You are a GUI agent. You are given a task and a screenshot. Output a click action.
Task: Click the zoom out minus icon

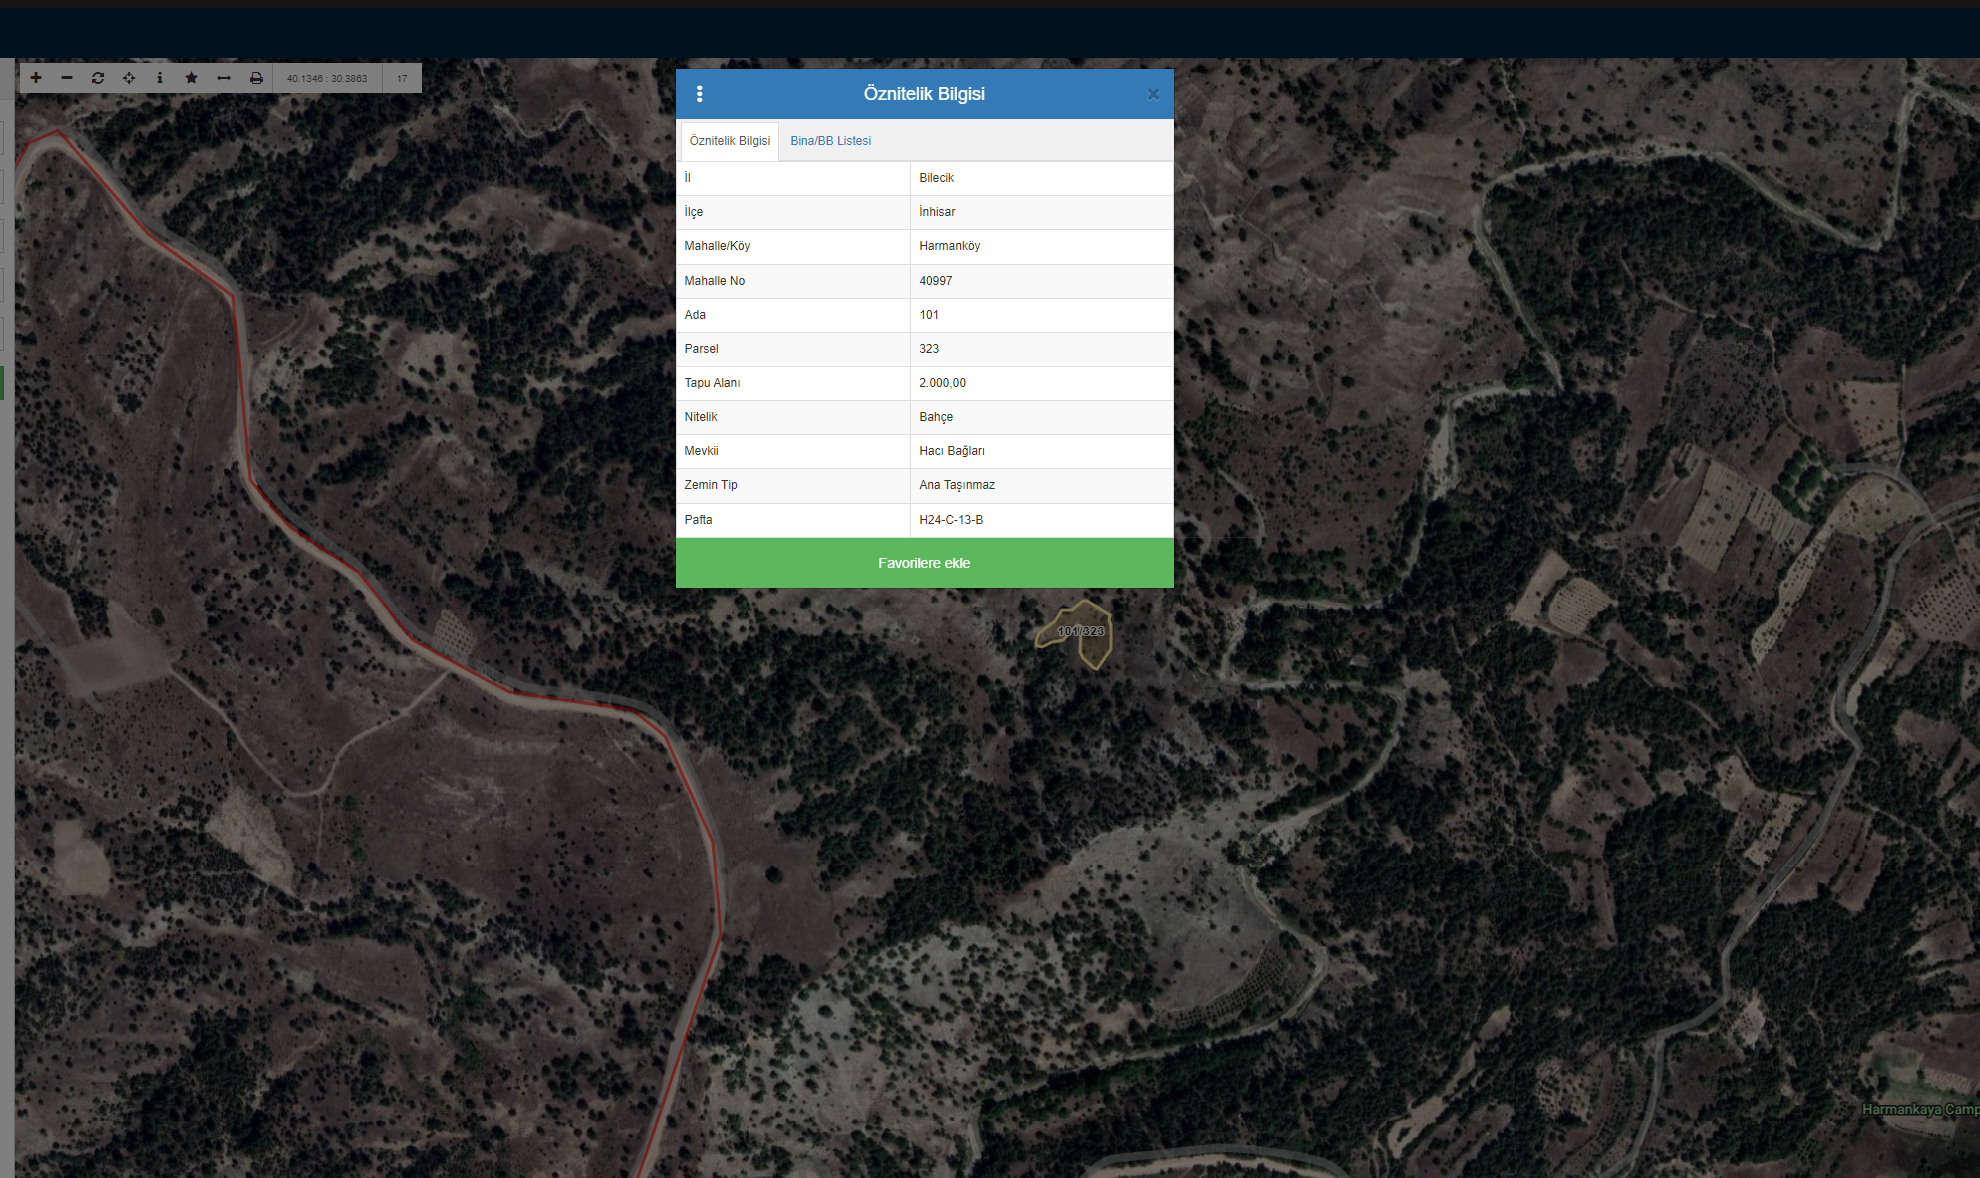coord(67,78)
